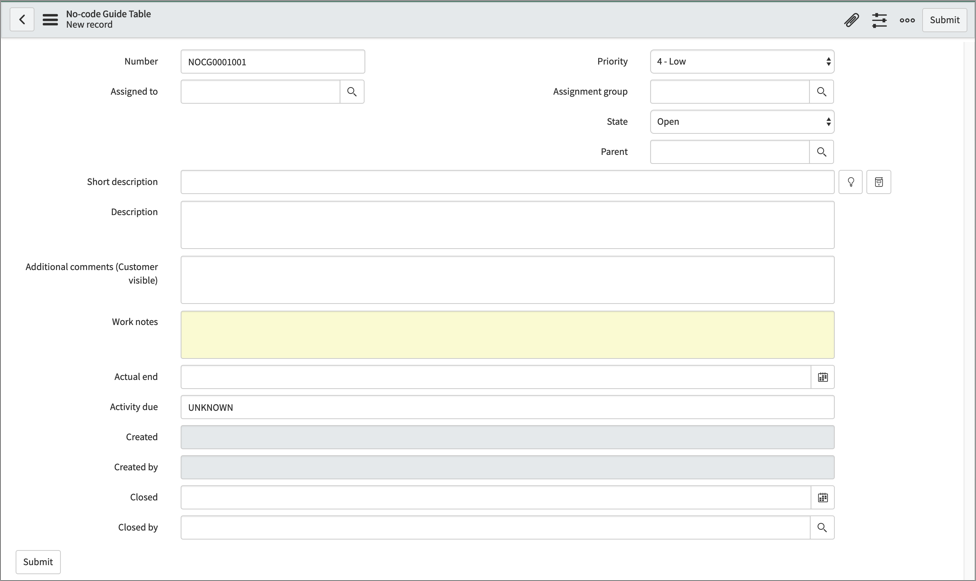The image size is (976, 581).
Task: Focus the Short description field
Action: (506, 181)
